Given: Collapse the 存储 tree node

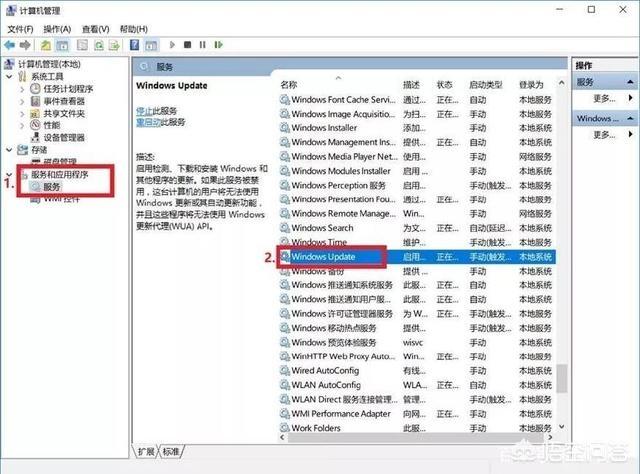Looking at the screenshot, I should 9,150.
